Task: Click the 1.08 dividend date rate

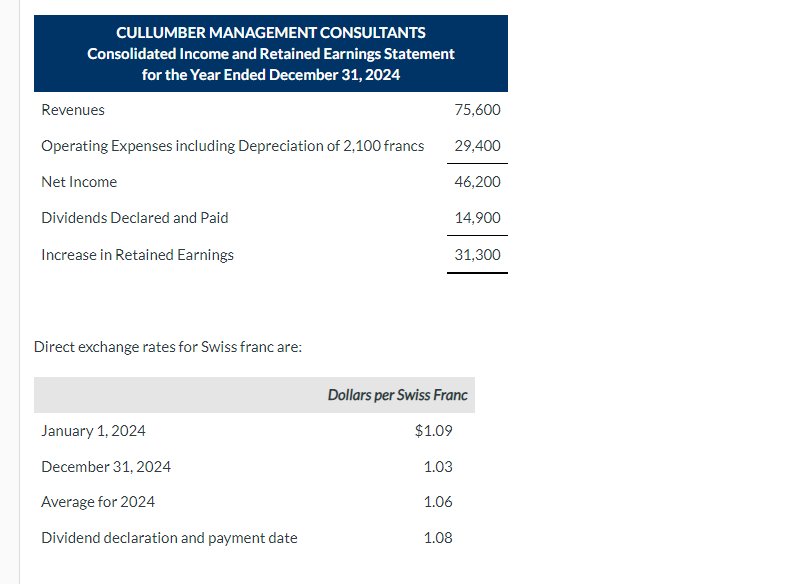Action: click(x=438, y=538)
